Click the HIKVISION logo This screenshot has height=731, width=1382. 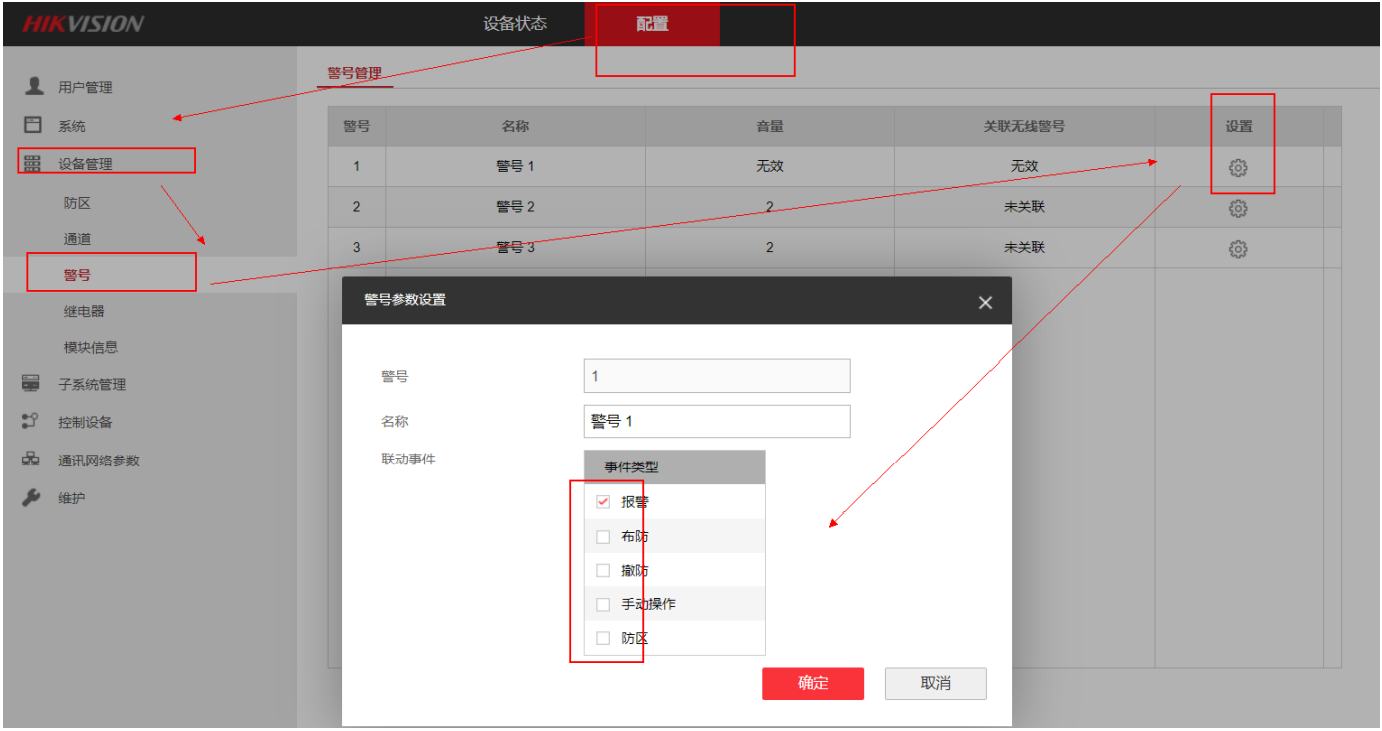point(84,24)
